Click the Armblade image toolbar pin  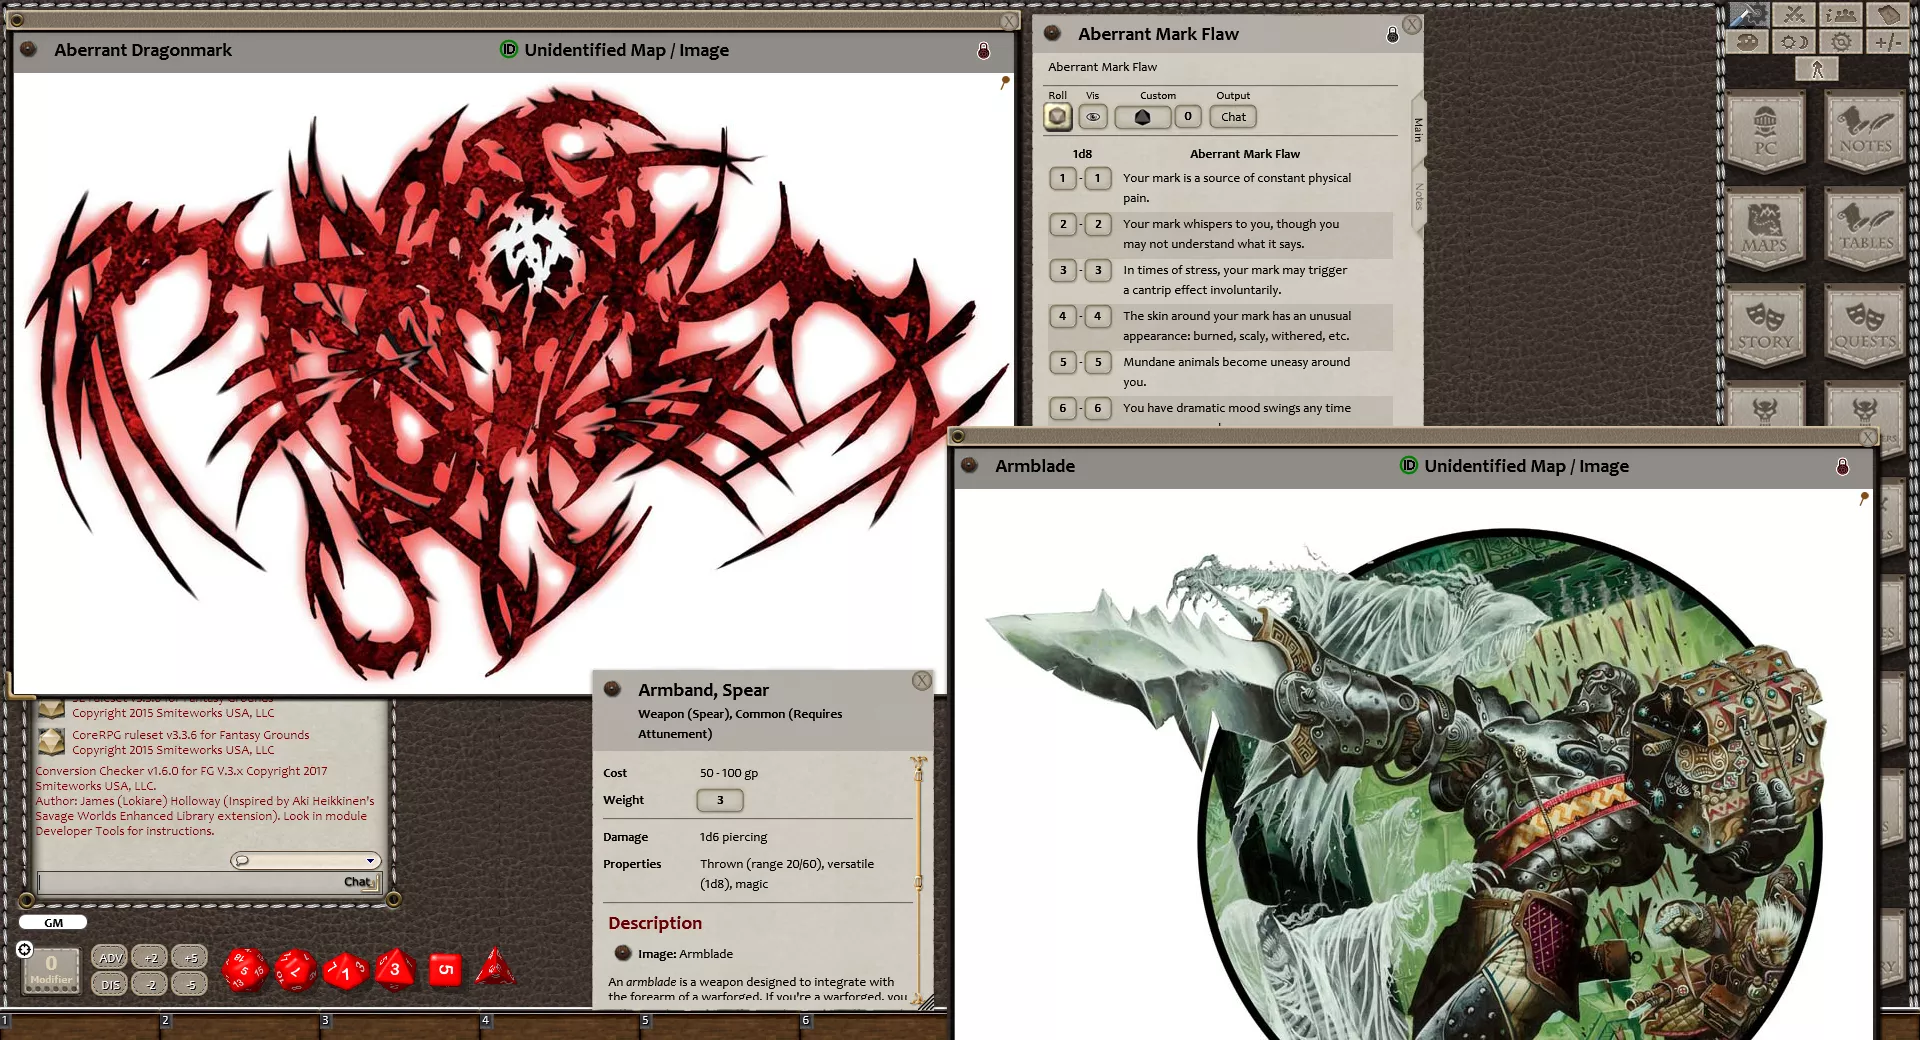click(x=1863, y=498)
